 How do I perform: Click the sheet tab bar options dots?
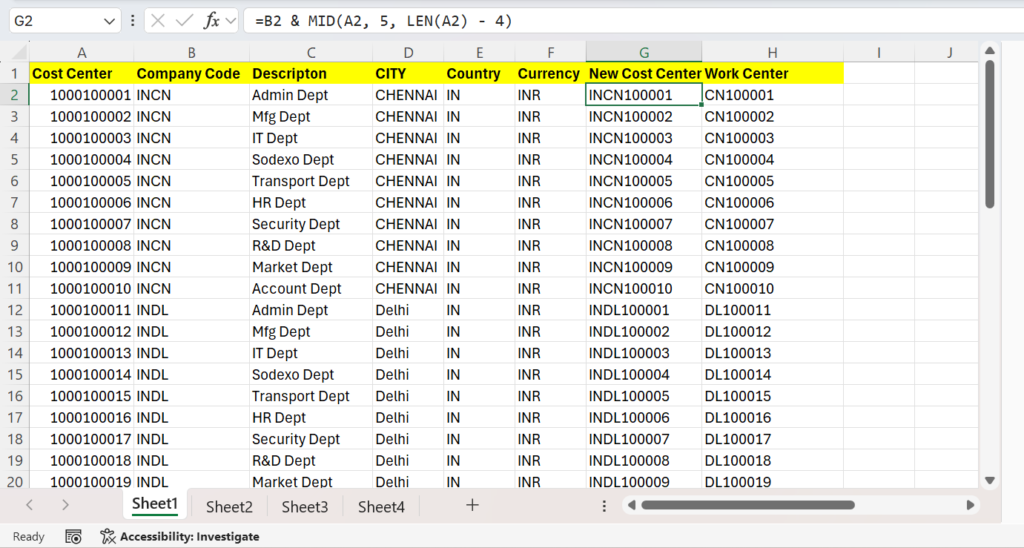pyautogui.click(x=604, y=506)
